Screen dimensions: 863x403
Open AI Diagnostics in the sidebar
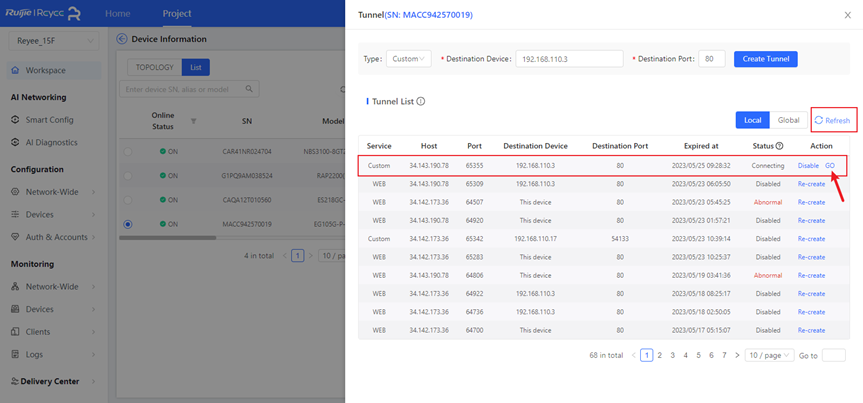pyautogui.click(x=50, y=142)
